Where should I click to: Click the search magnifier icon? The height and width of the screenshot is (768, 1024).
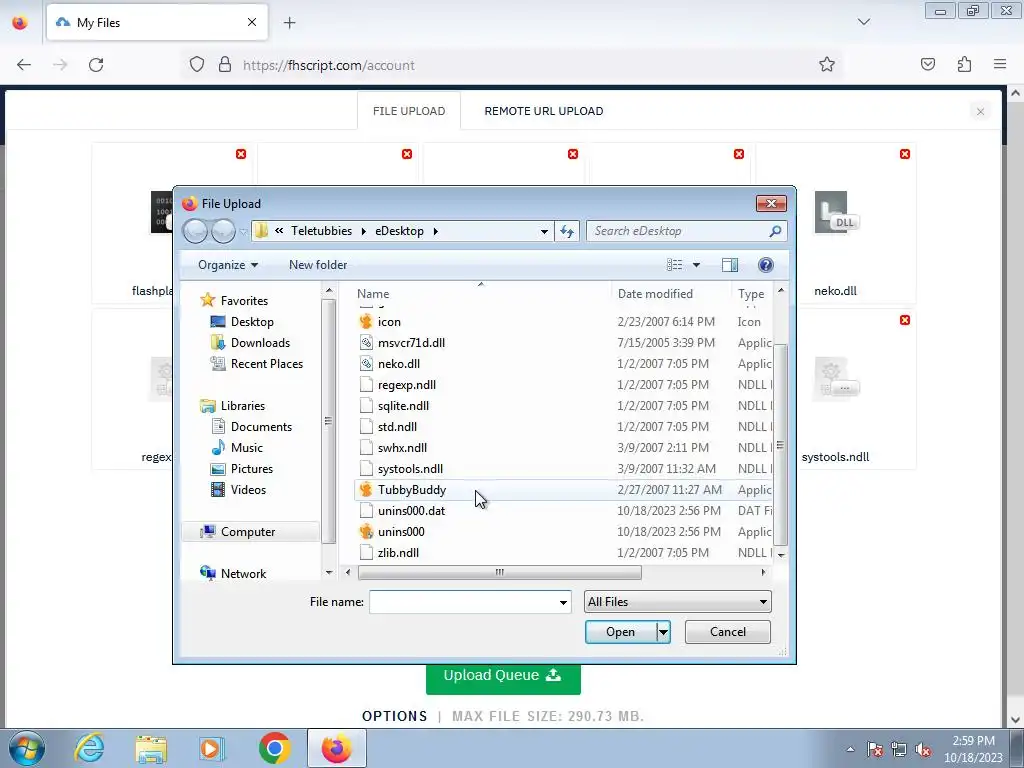point(775,231)
